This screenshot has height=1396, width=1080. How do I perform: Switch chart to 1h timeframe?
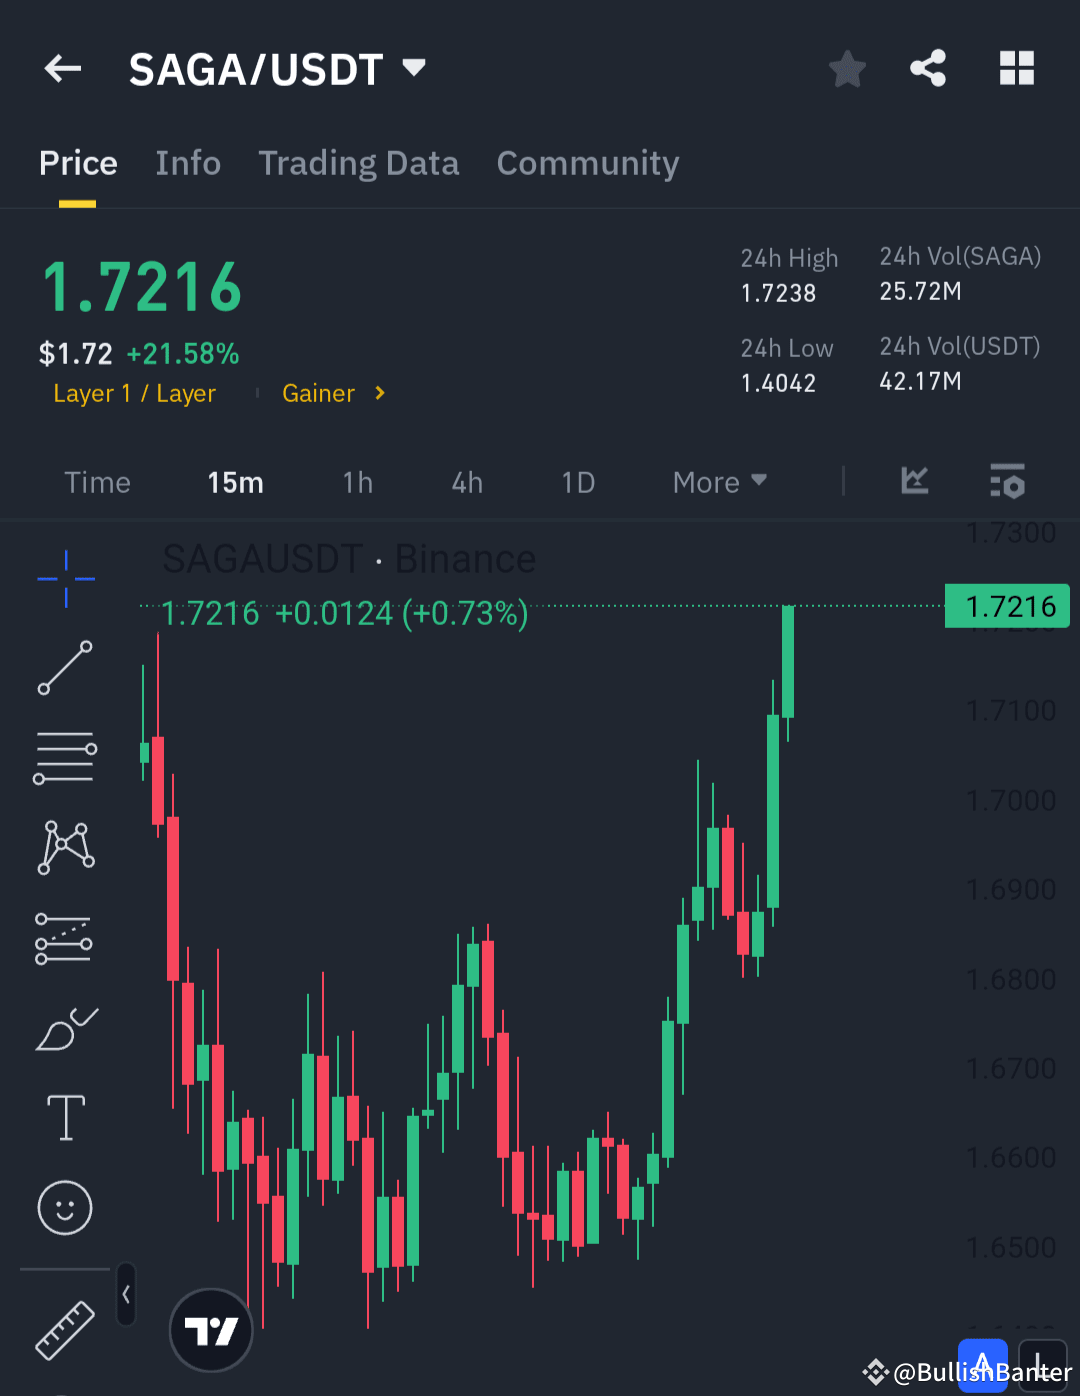tap(357, 482)
